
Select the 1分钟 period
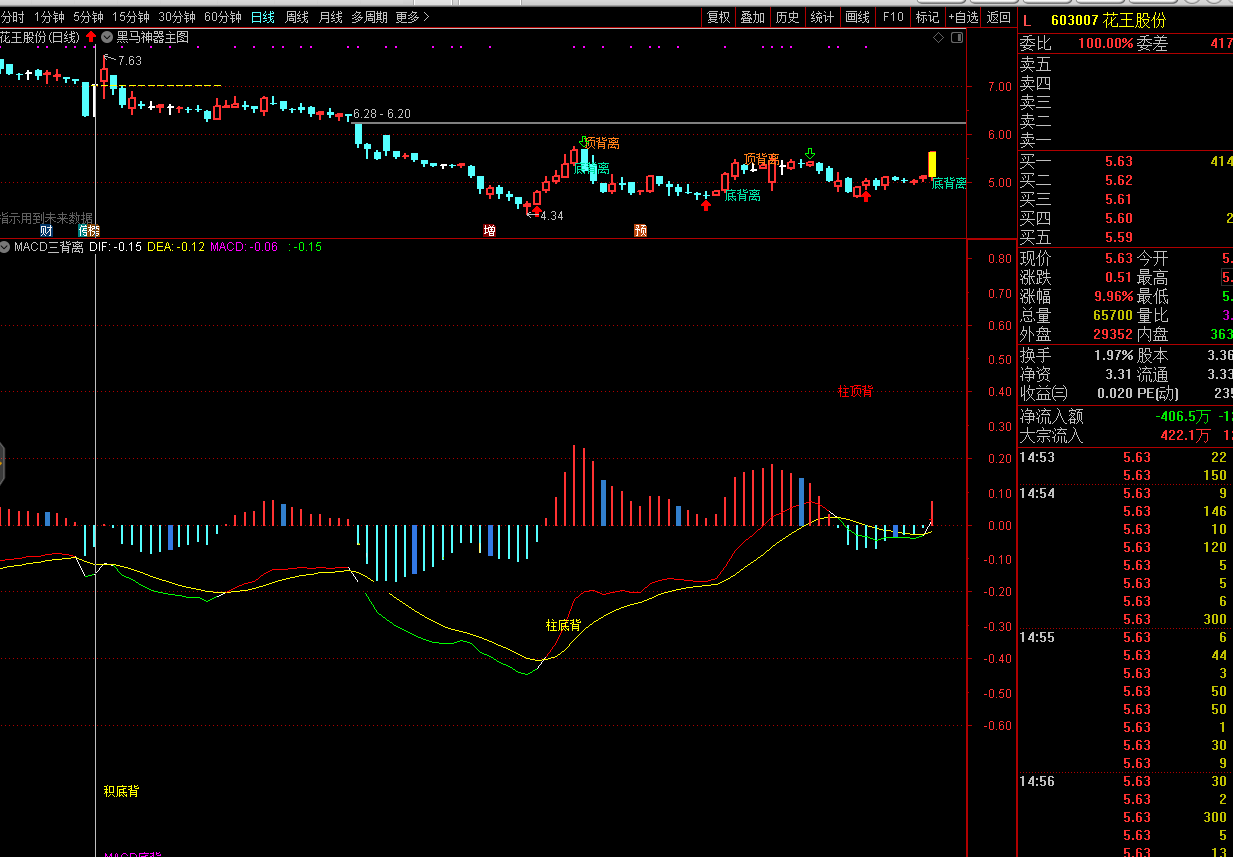pyautogui.click(x=49, y=17)
